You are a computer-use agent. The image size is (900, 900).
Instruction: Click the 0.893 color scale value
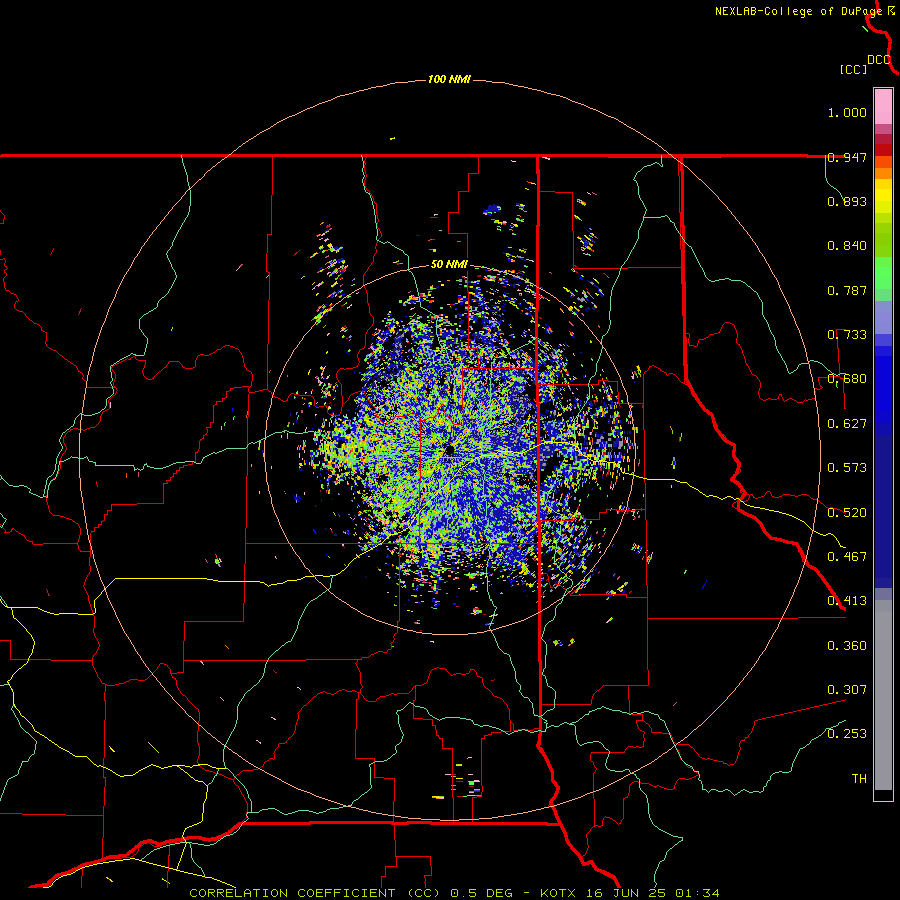(847, 201)
